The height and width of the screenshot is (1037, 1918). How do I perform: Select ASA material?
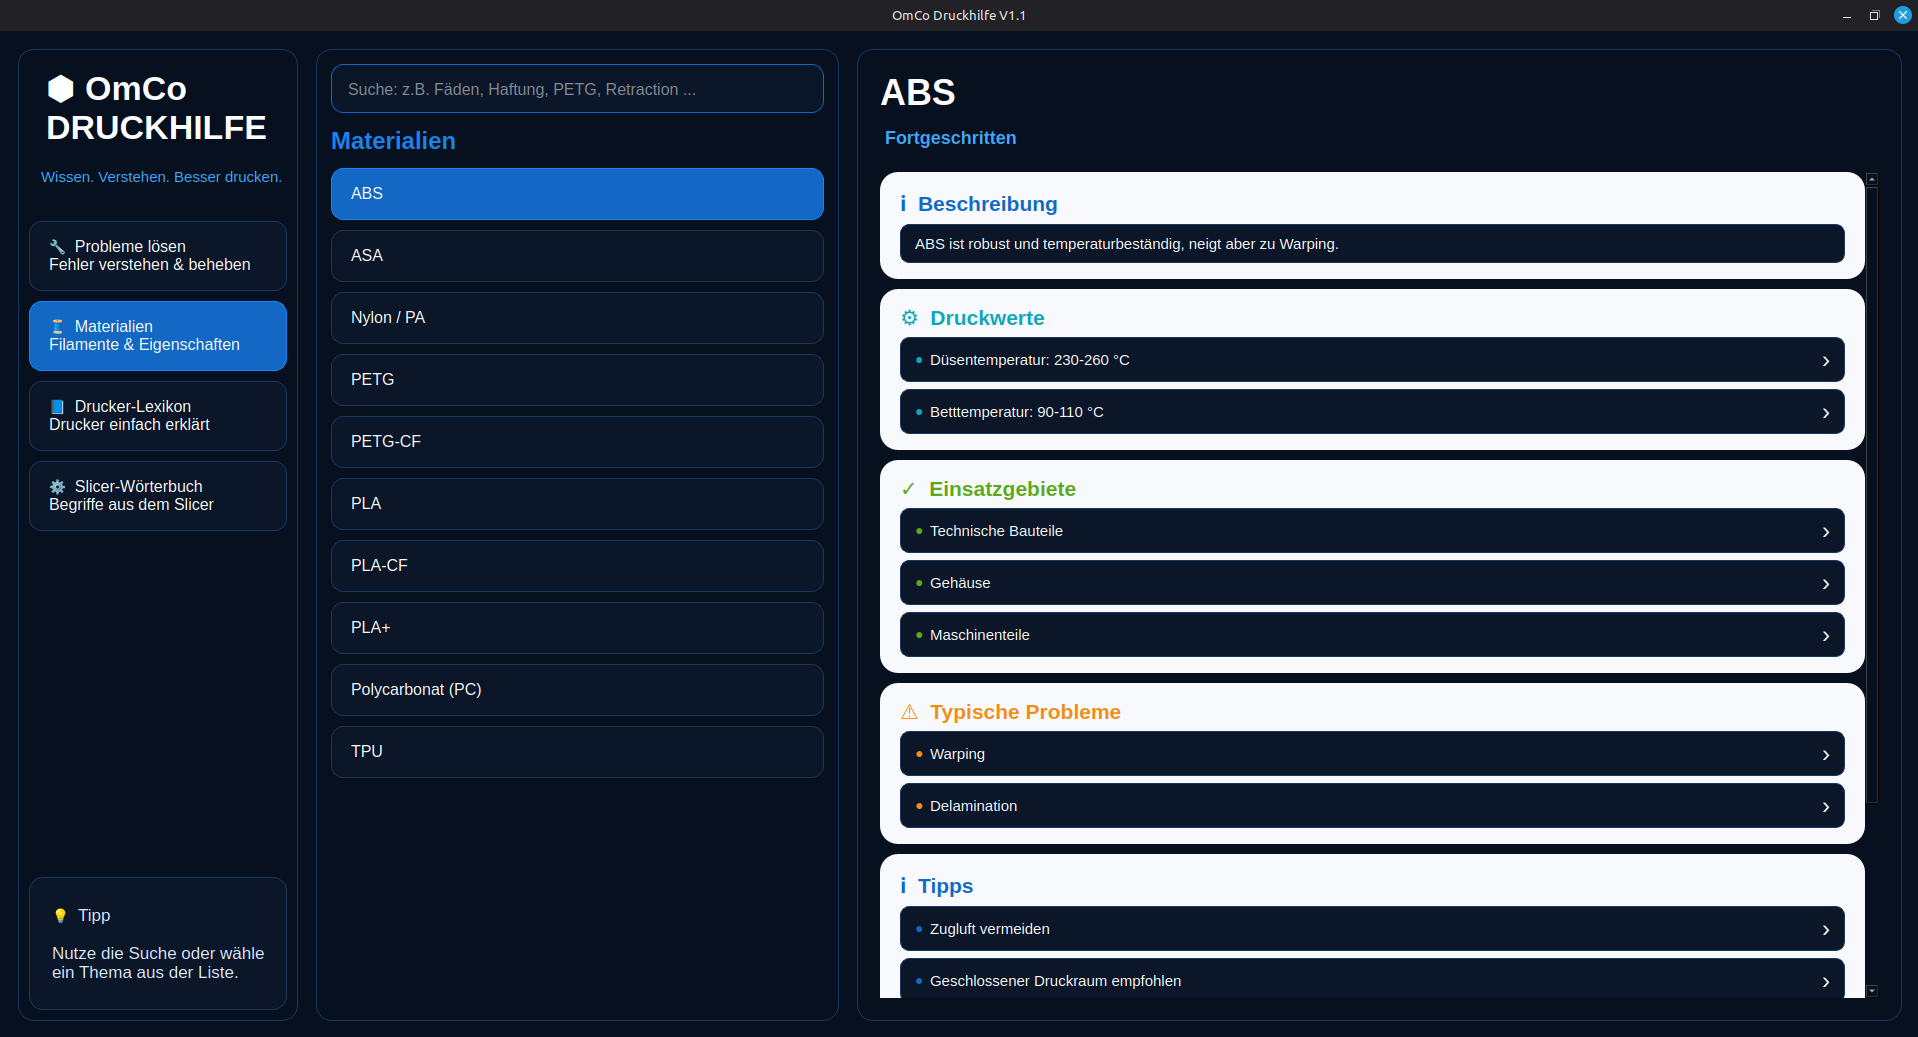(577, 256)
